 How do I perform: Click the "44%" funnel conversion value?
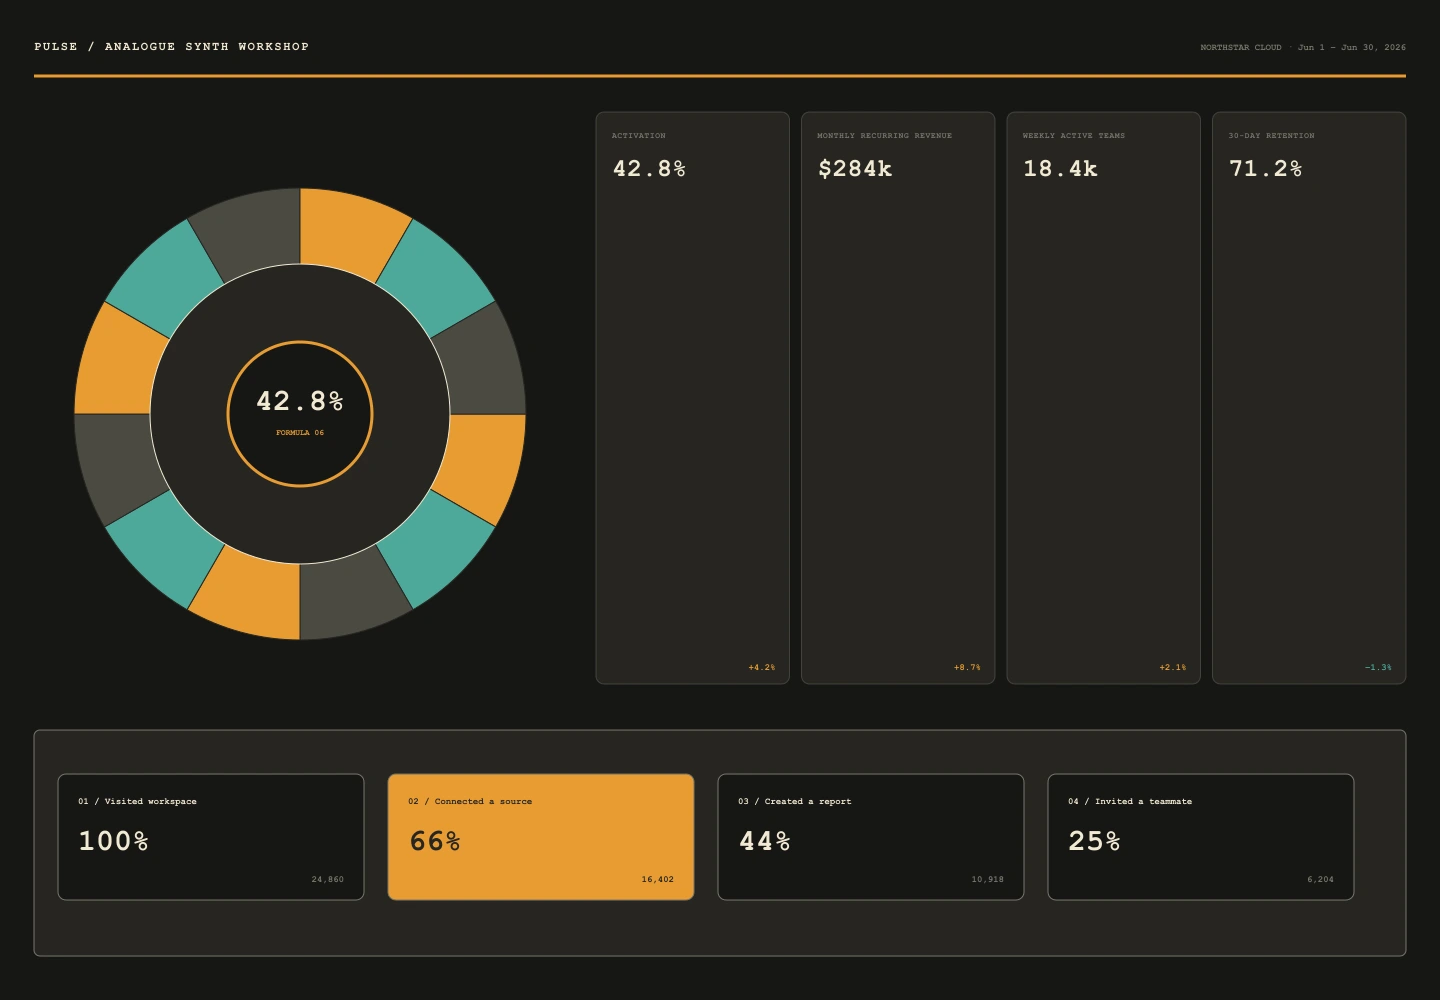coord(765,841)
